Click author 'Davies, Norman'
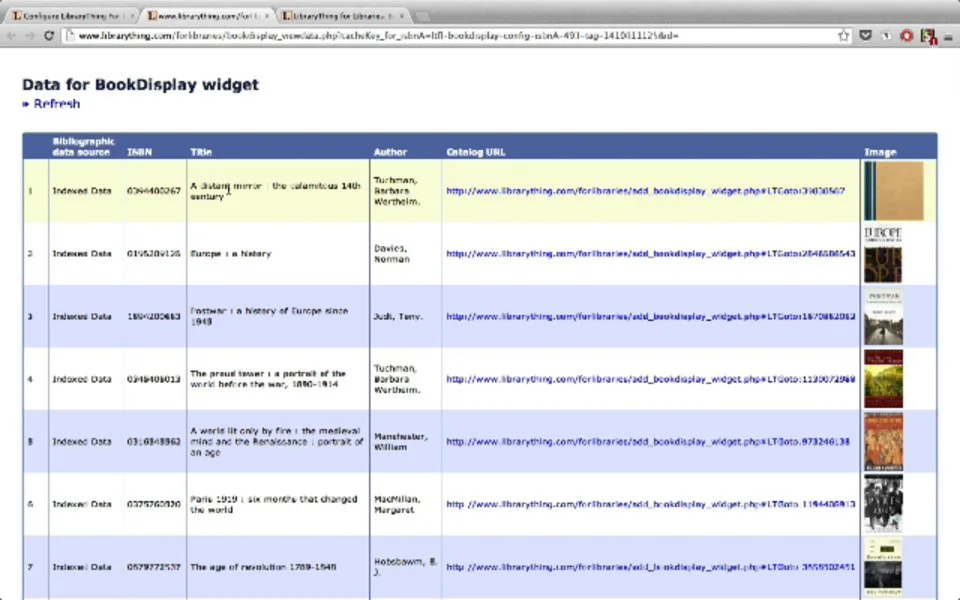The image size is (960, 600). coord(392,253)
